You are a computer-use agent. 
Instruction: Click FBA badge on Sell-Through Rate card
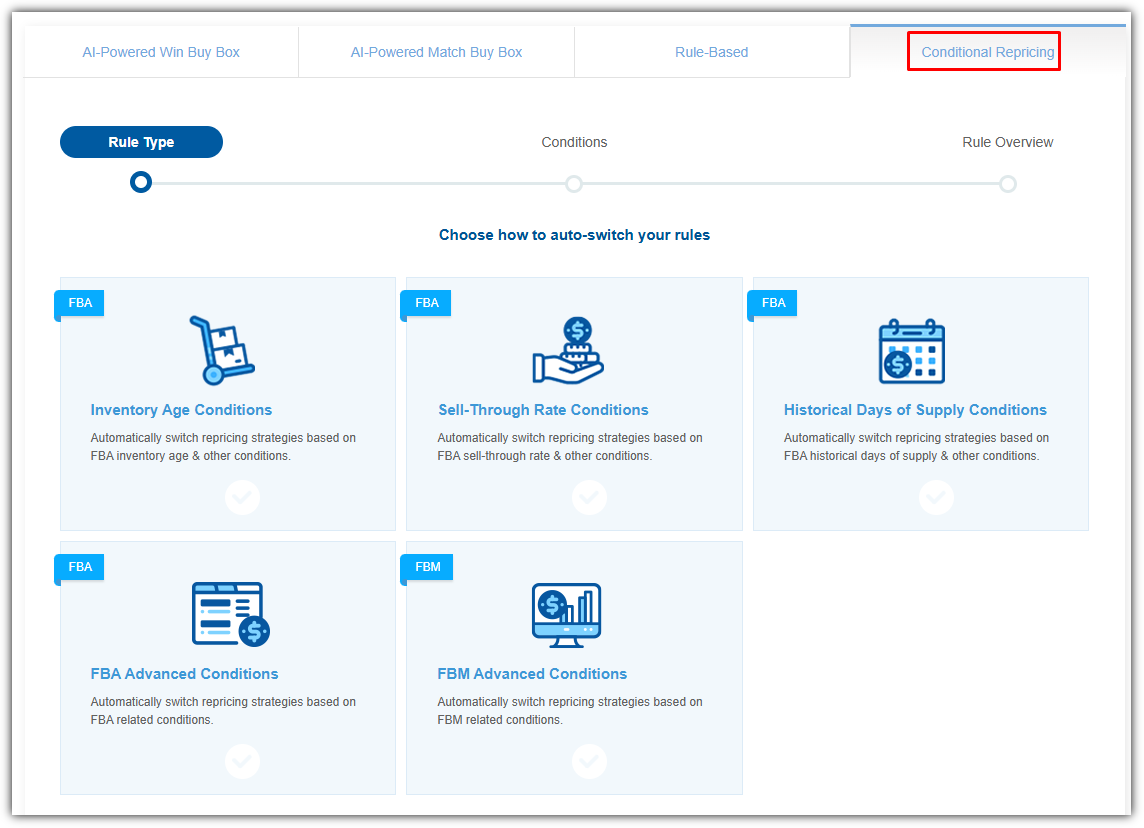tap(426, 303)
